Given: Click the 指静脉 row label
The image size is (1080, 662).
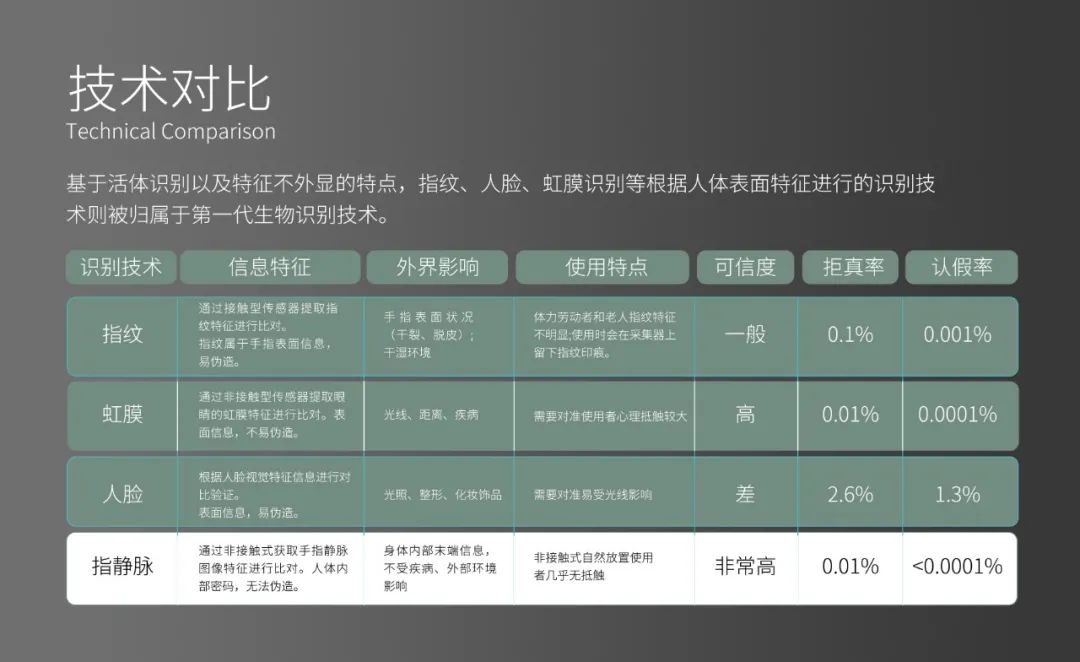Looking at the screenshot, I should [x=123, y=566].
